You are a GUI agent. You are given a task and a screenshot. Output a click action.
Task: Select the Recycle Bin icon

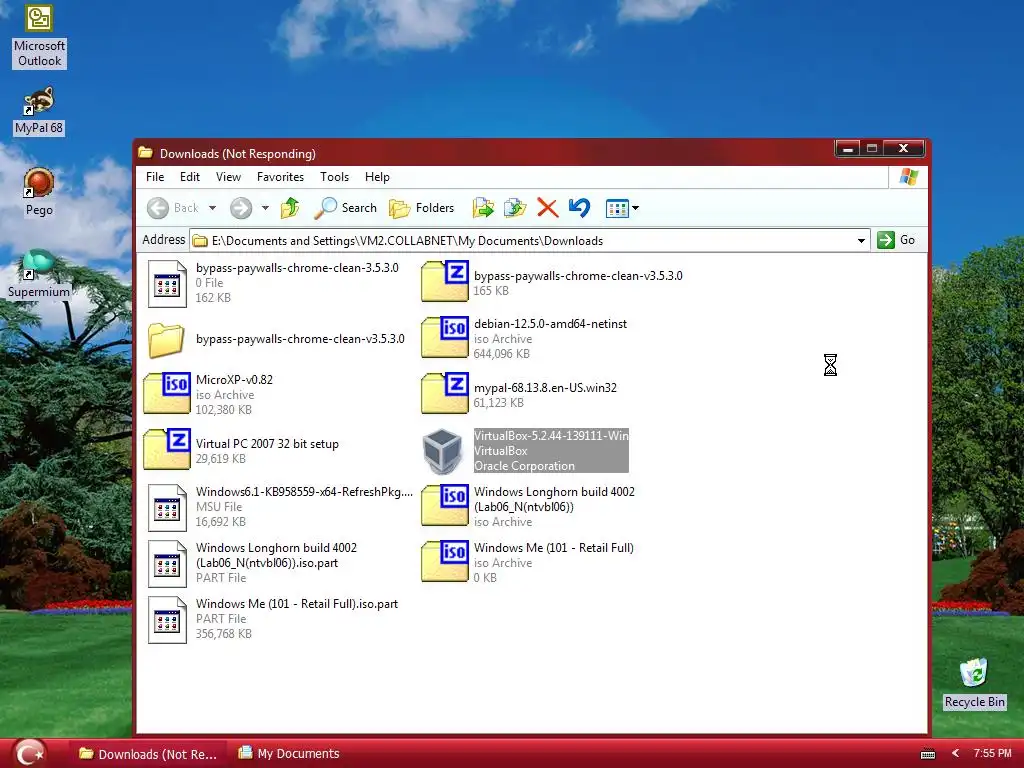coord(974,683)
